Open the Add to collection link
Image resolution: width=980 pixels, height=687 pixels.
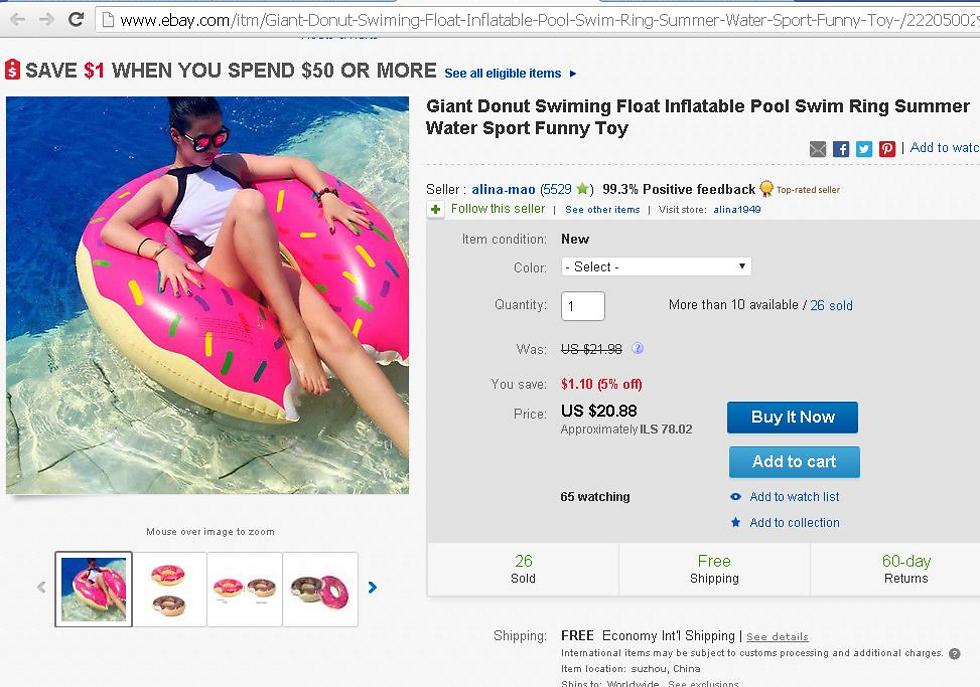[794, 523]
